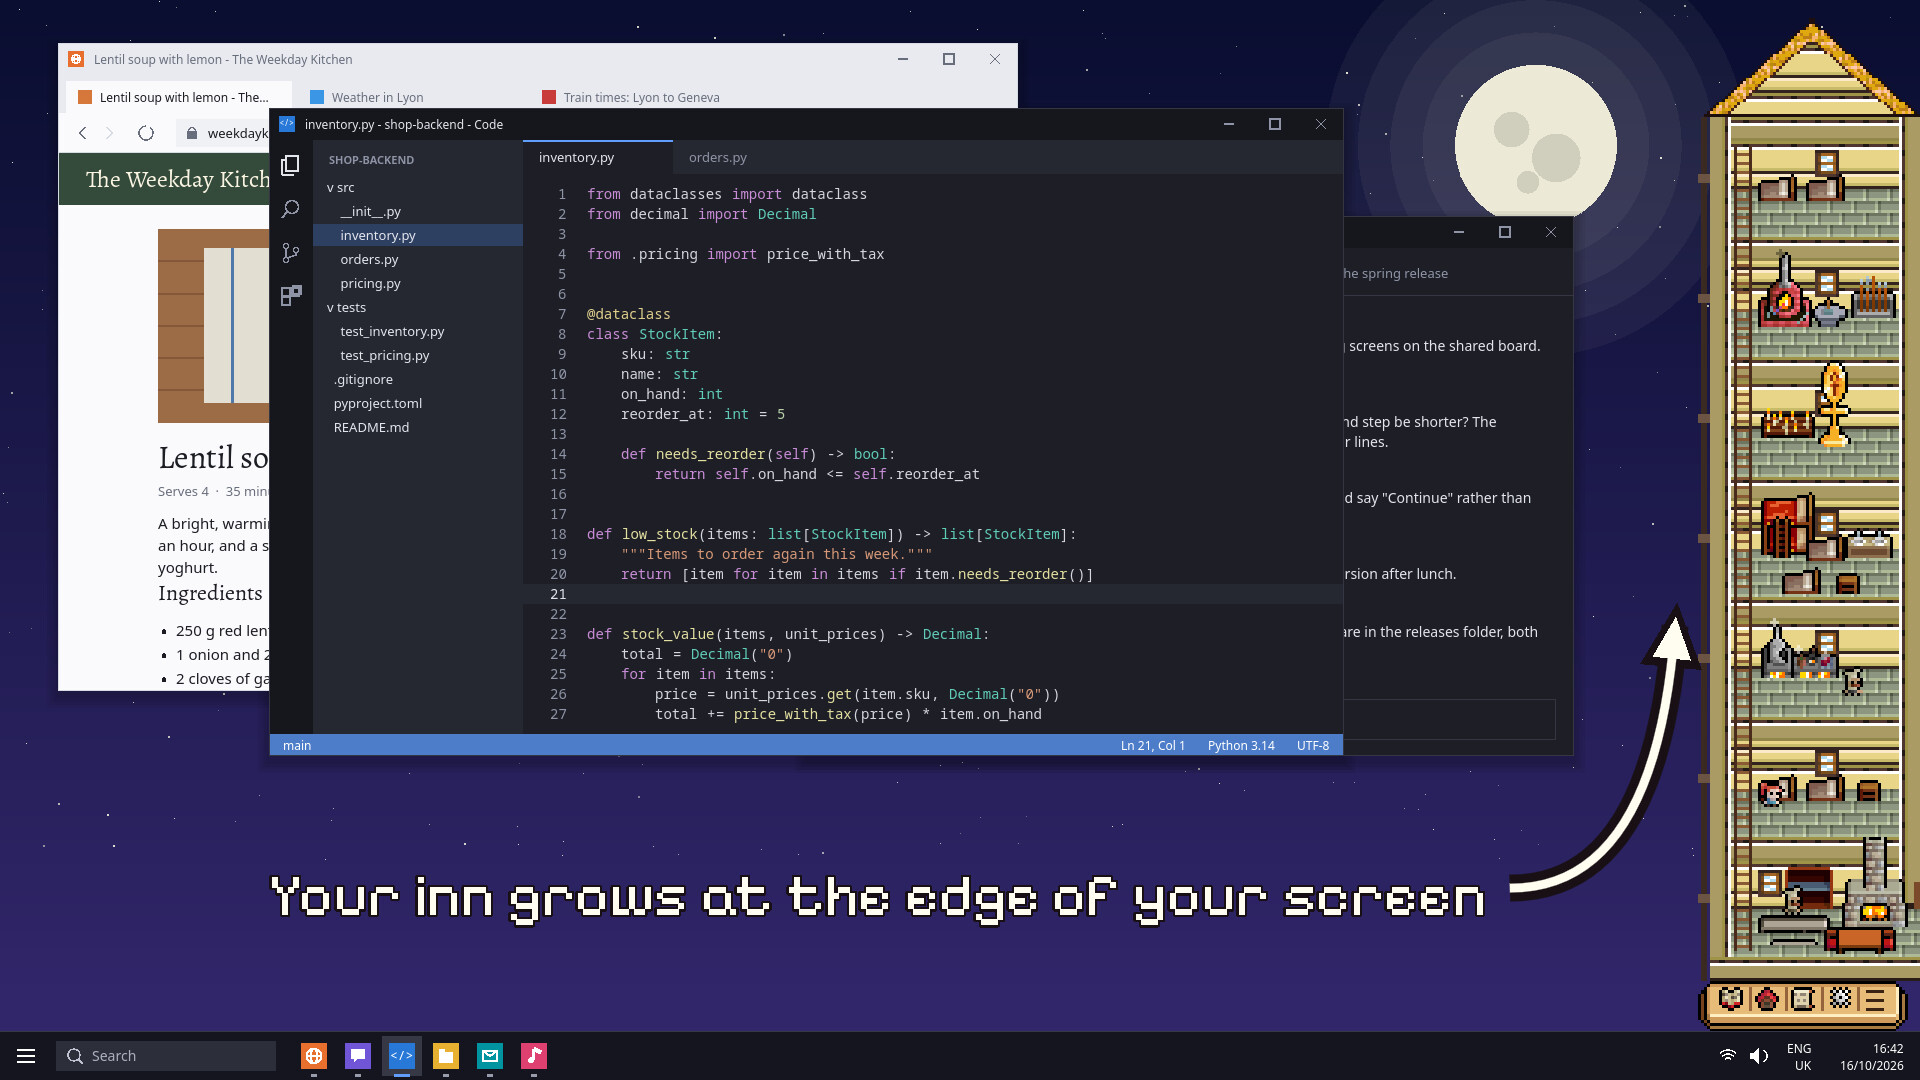The width and height of the screenshot is (1920, 1080).
Task: Open the Extensions icon in the activity bar
Action: point(290,296)
